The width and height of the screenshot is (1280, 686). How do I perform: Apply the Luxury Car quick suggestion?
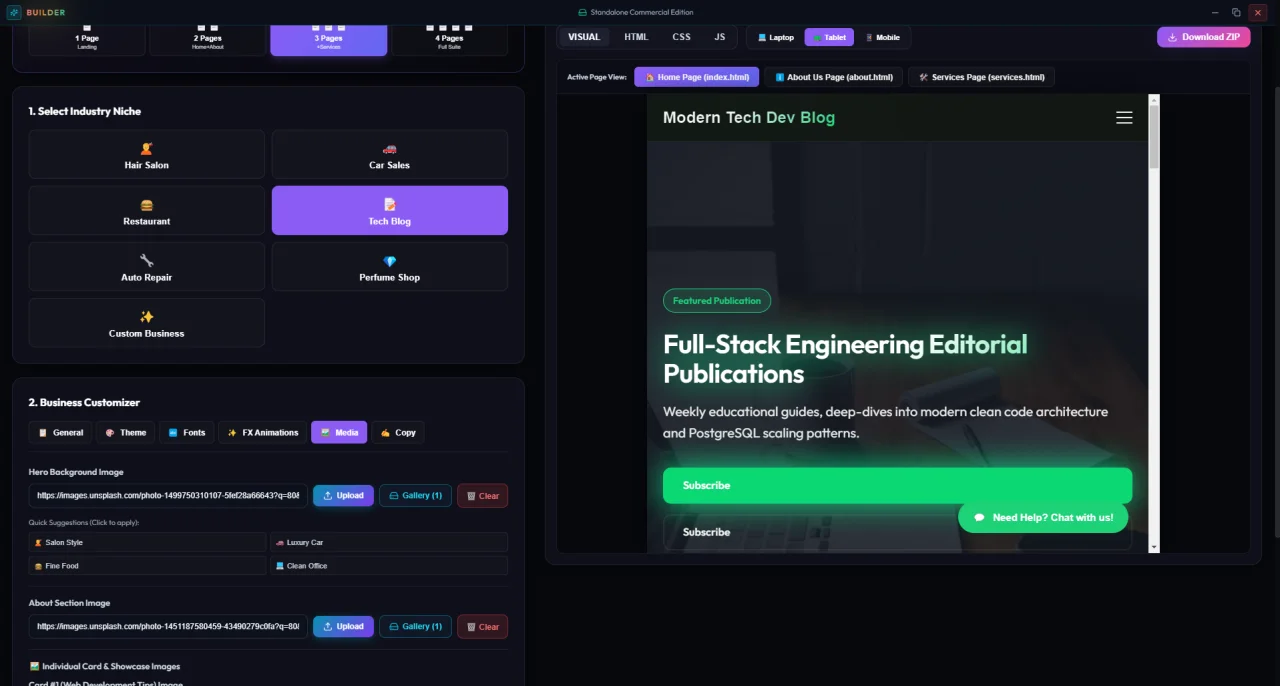click(x=389, y=542)
